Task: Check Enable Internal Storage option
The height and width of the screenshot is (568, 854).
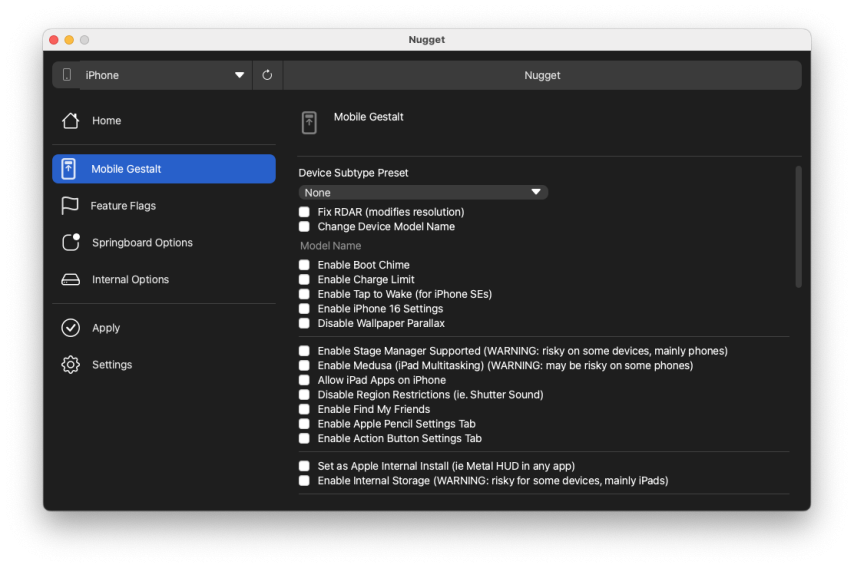Action: [x=304, y=481]
